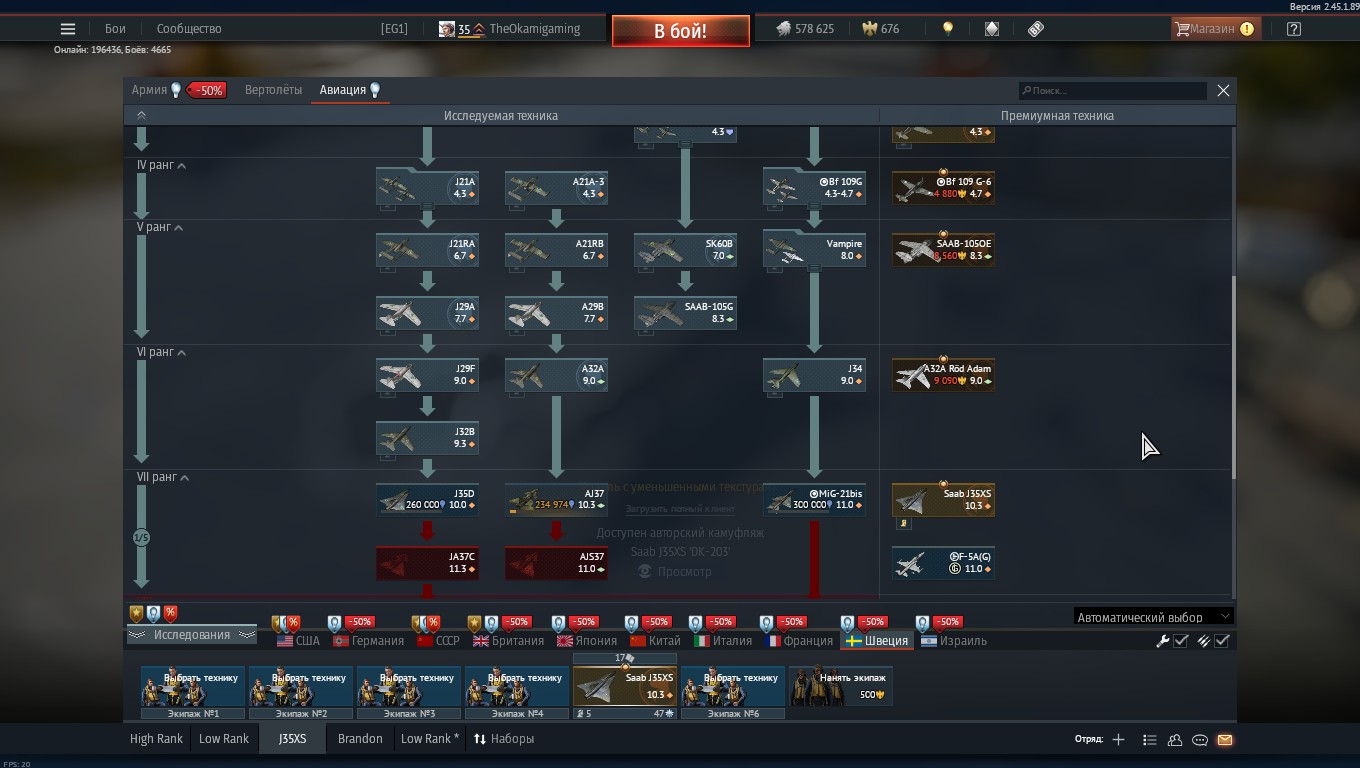The image size is (1360, 768).
Task: Open the main hamburger menu
Action: [68, 29]
